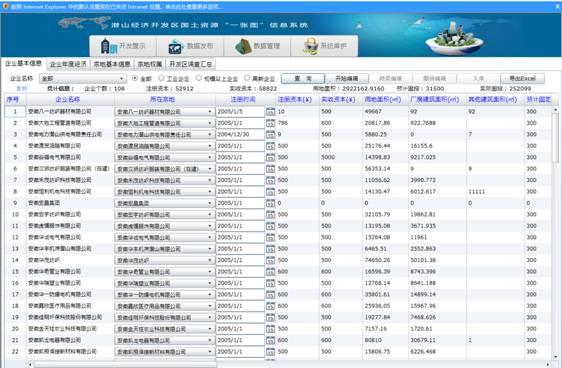Image resolution: width=562 pixels, height=368 pixels.
Task: Switch to the 企业年度经济 tab
Action: (68, 64)
